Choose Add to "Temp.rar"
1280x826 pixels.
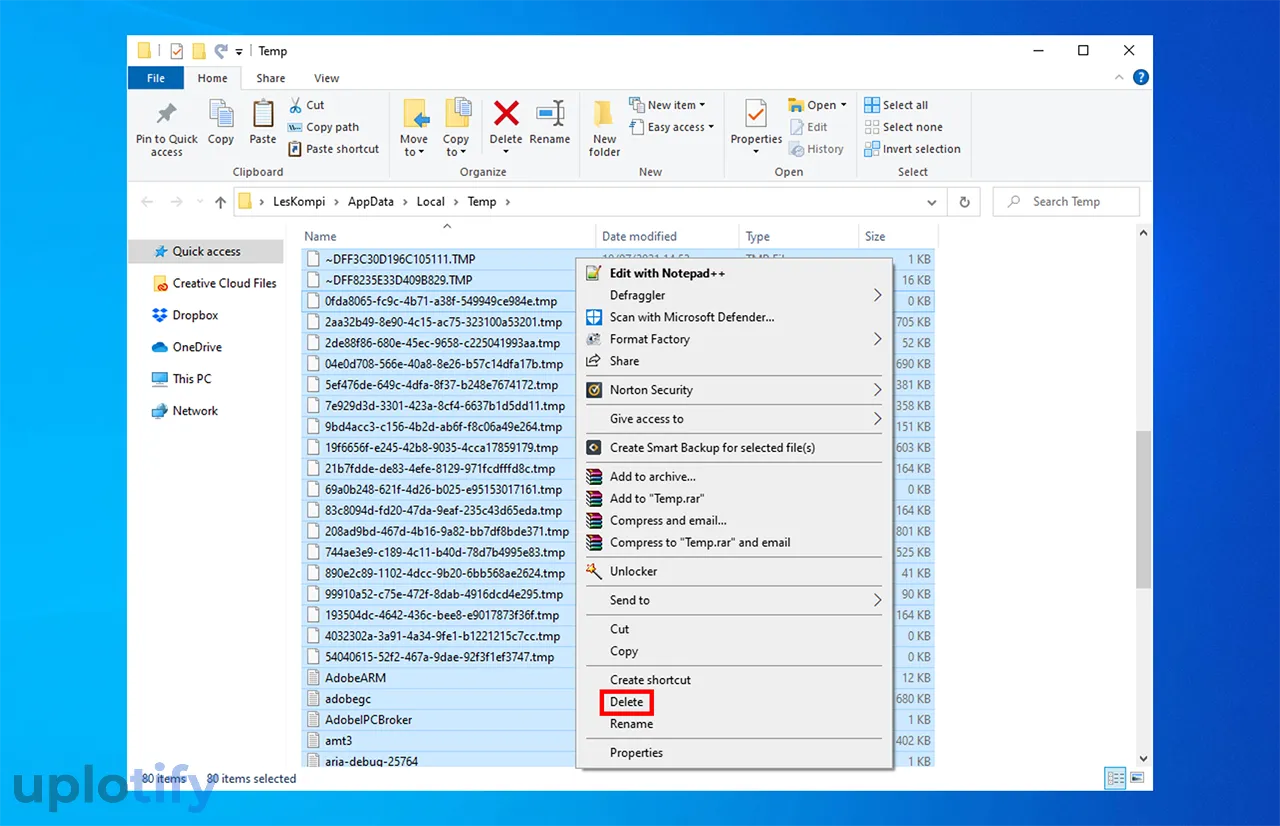735,499
